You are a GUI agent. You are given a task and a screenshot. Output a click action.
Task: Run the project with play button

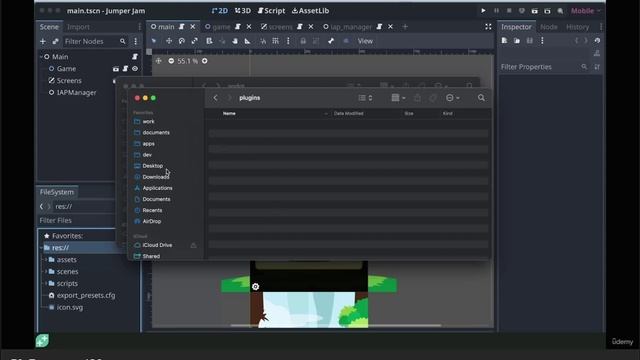[x=483, y=11]
